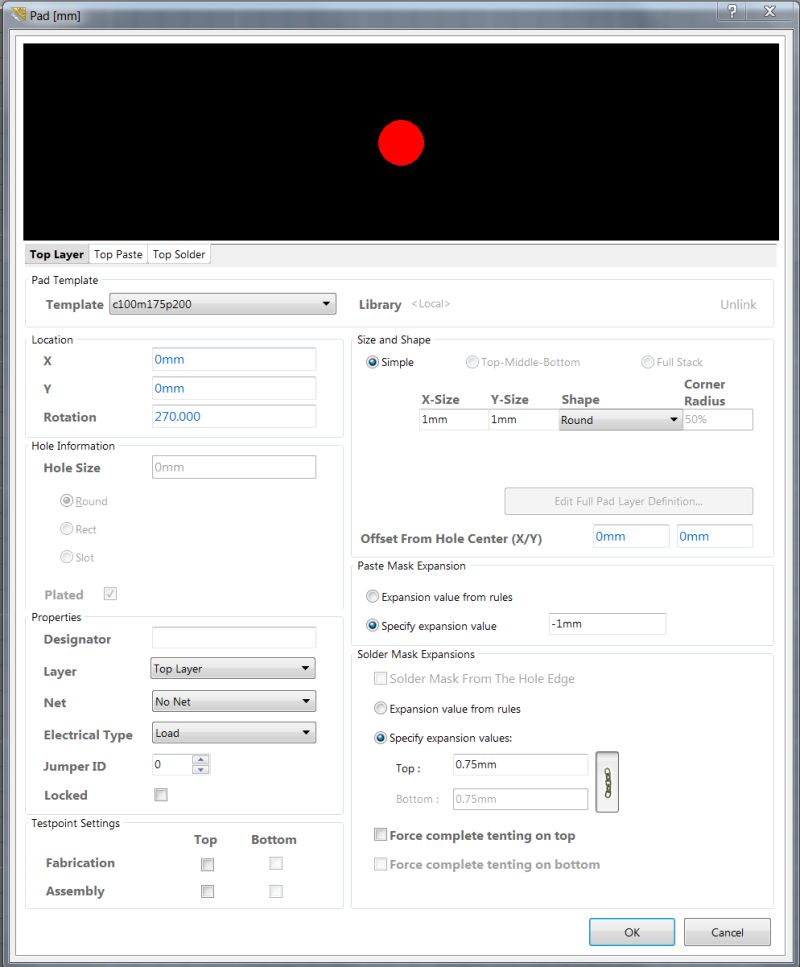800x967 pixels.
Task: Toggle the Locked property checkbox
Action: [160, 795]
